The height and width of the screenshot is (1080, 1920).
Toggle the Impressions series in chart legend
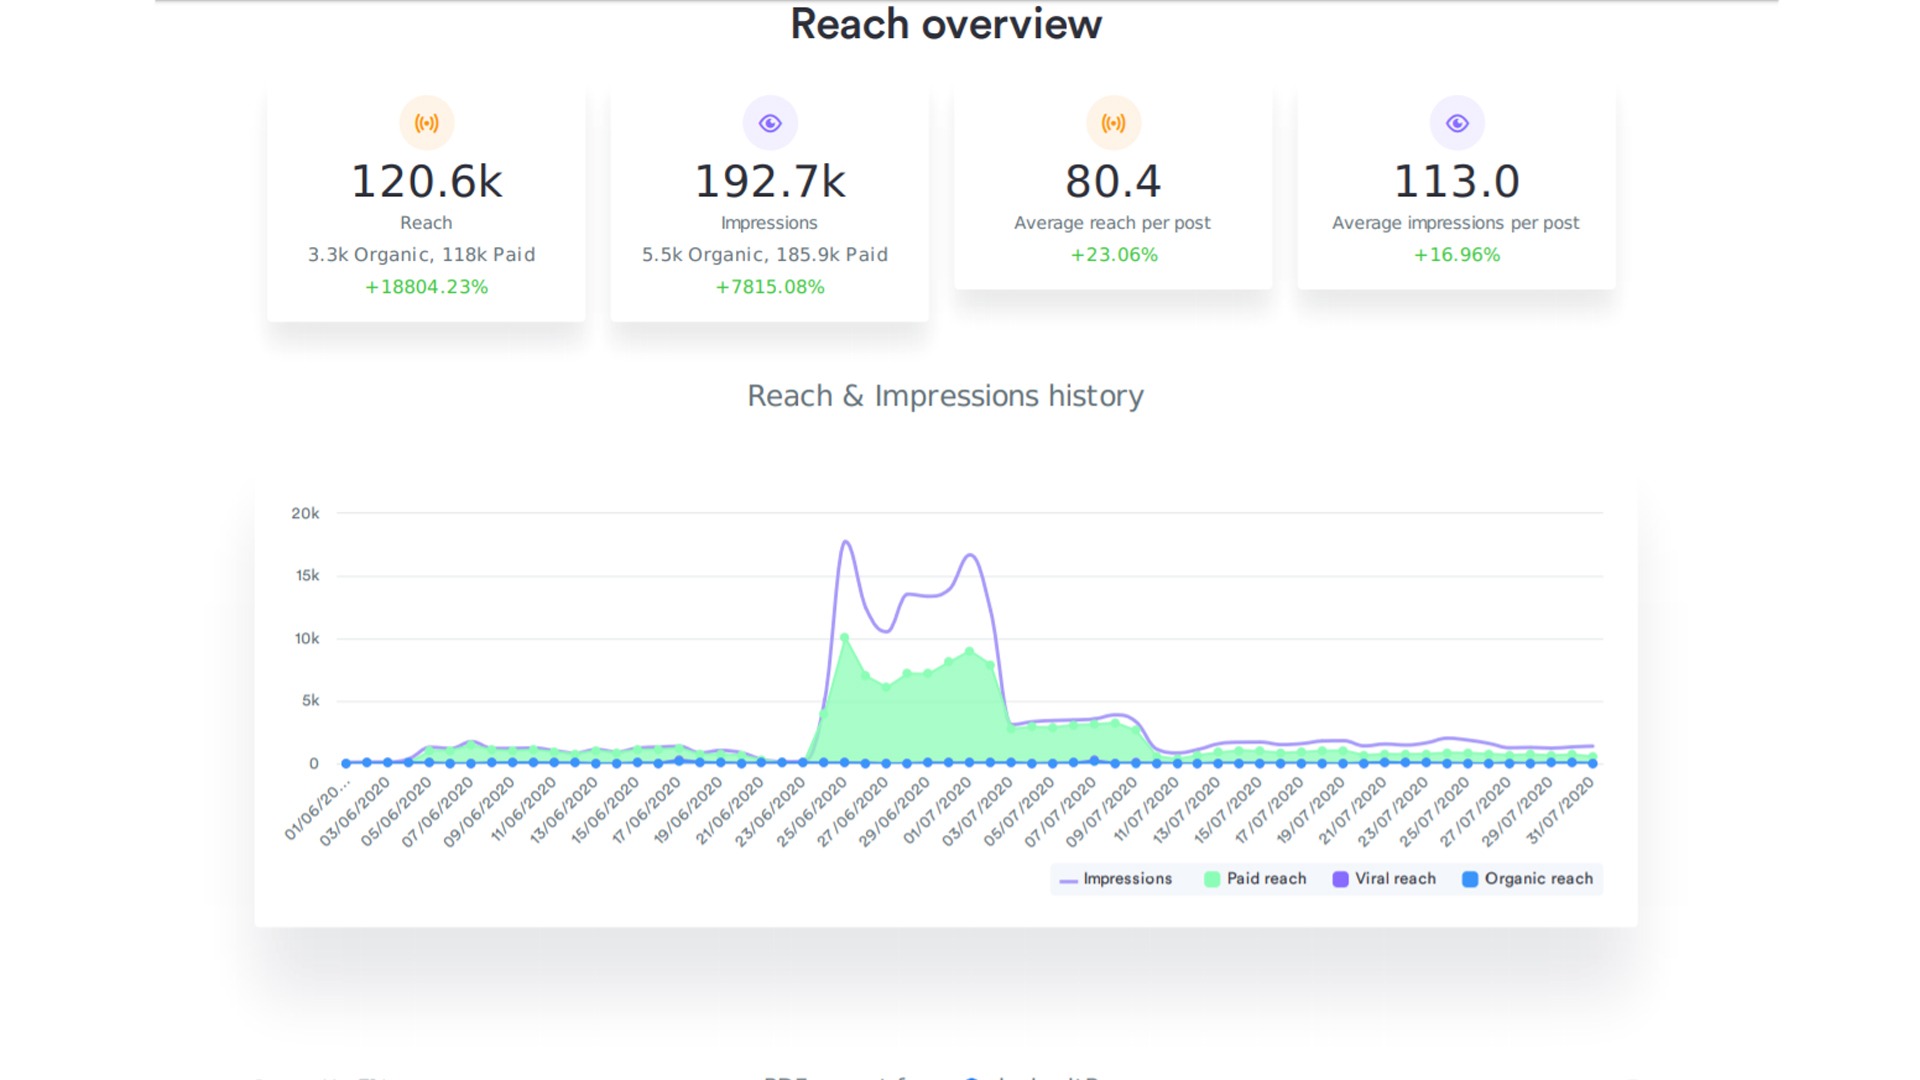1126,879
